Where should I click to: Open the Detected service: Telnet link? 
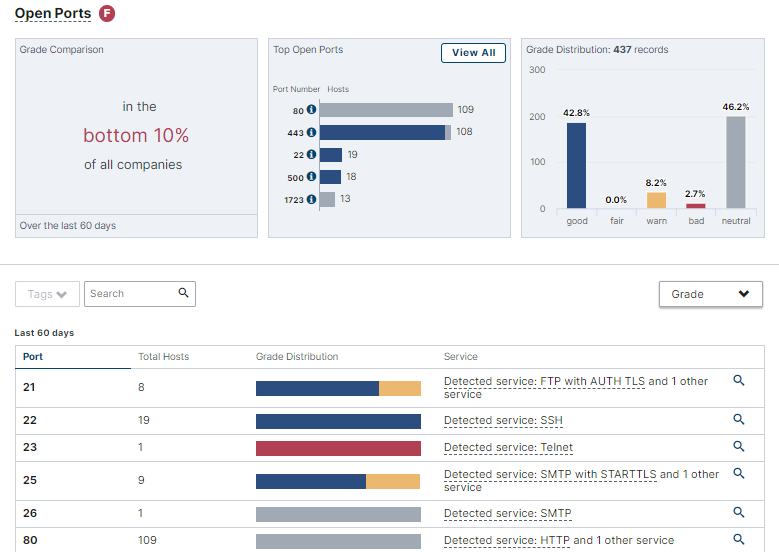click(x=508, y=448)
